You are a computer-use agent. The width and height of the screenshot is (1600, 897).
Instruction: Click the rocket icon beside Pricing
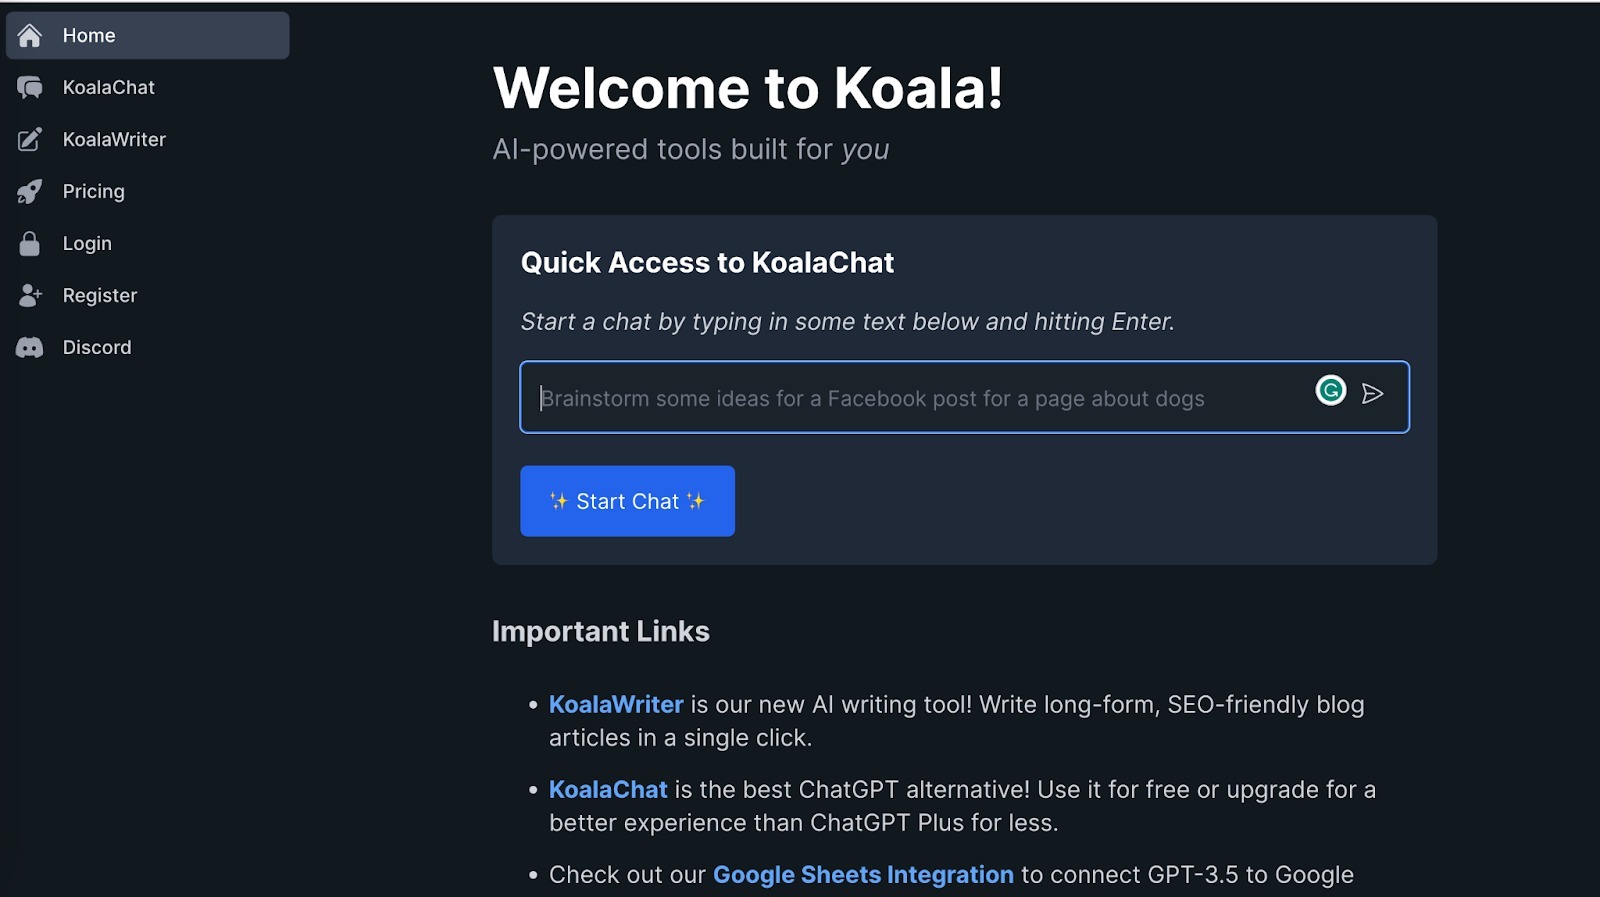(x=28, y=191)
